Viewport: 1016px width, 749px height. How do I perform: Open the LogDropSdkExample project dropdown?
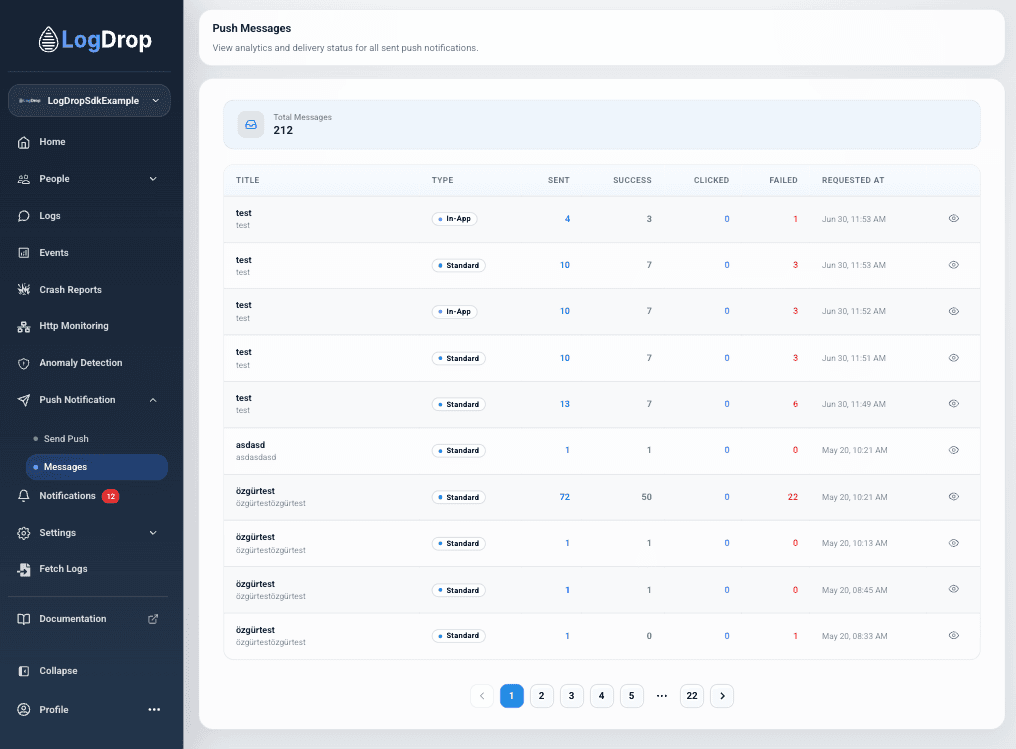(89, 100)
